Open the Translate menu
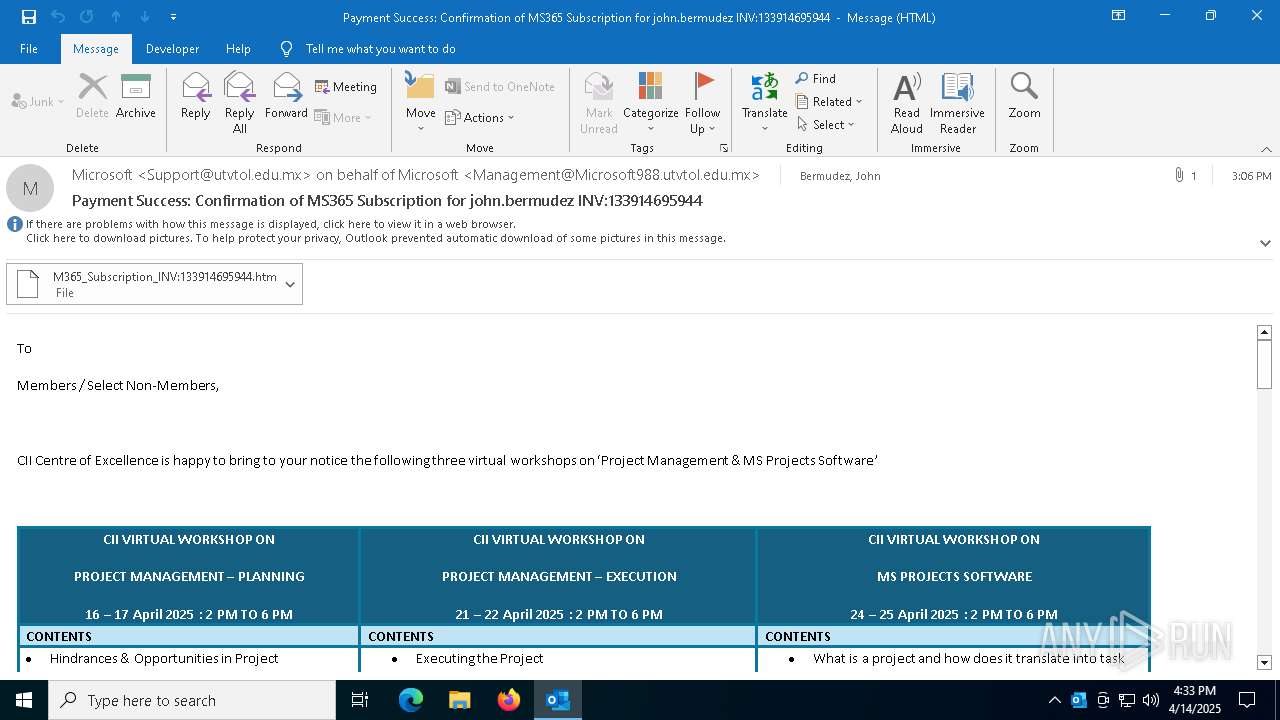This screenshot has height=720, width=1280. tap(765, 103)
